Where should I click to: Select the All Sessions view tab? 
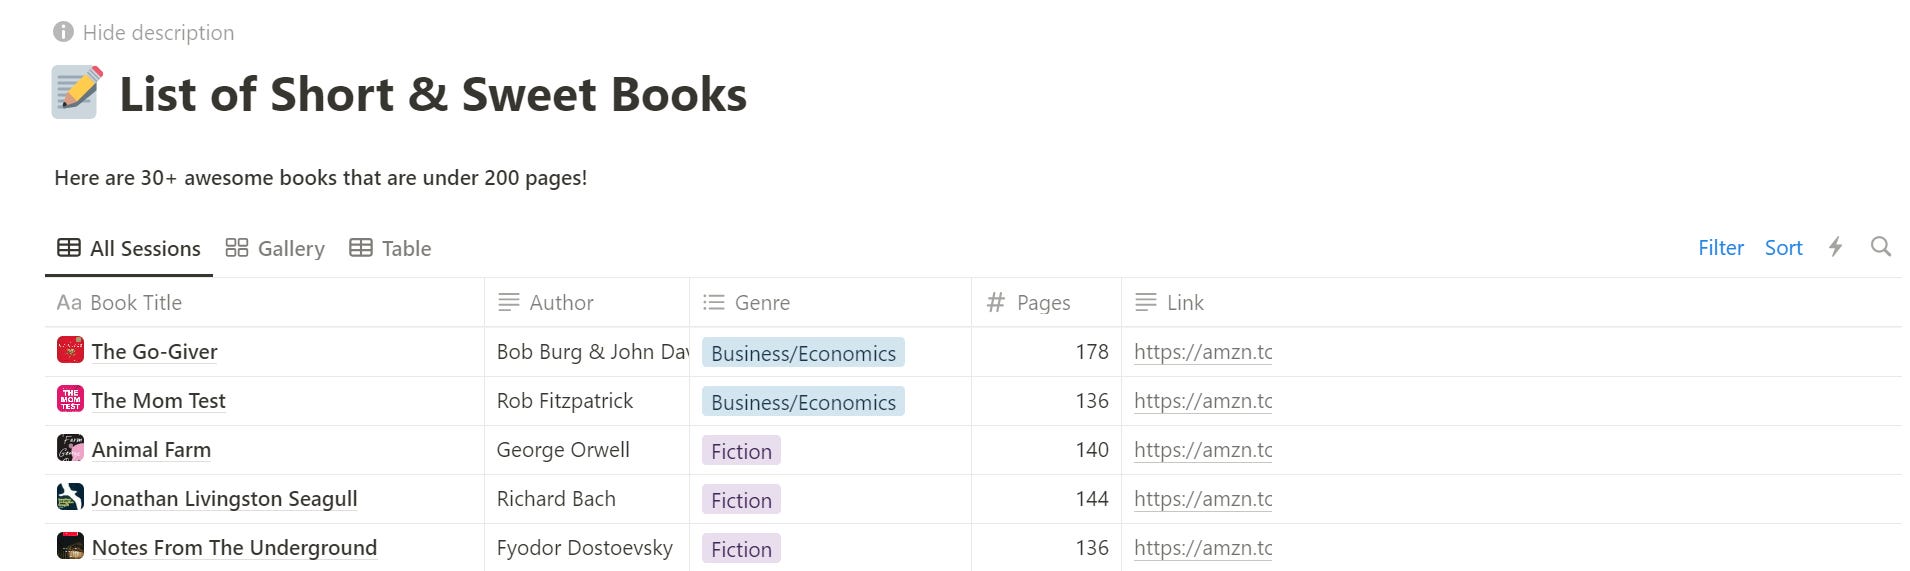[x=129, y=248]
